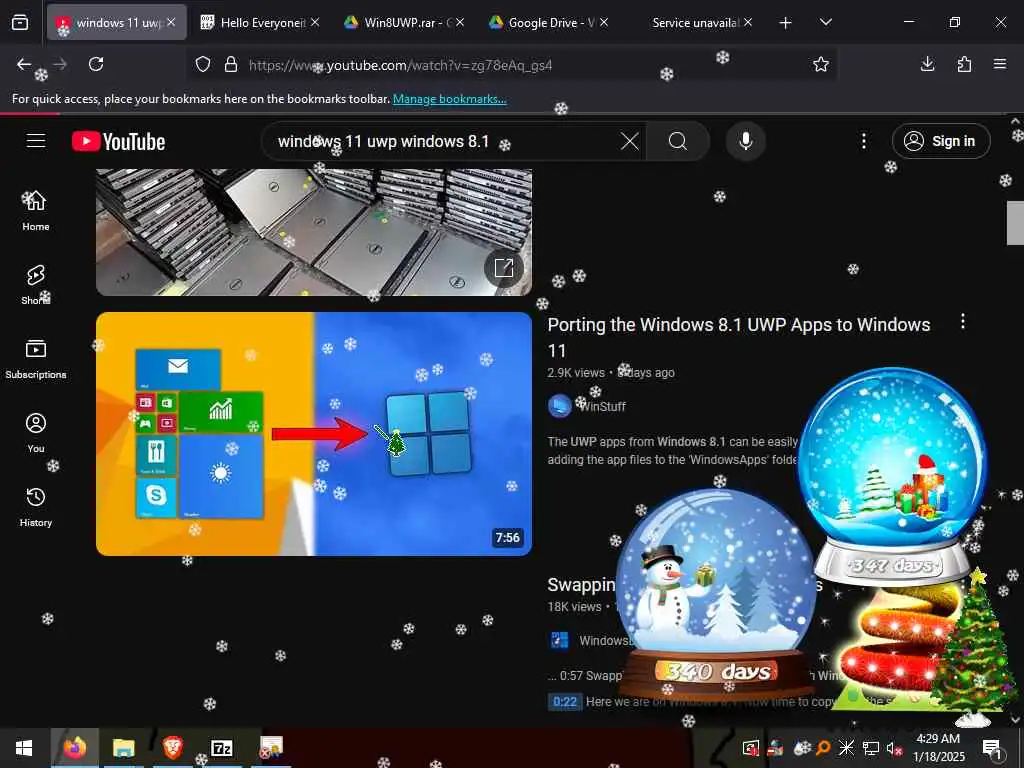Open WinStuff channel avatar
Image resolution: width=1024 pixels, height=768 pixels.
tap(560, 406)
